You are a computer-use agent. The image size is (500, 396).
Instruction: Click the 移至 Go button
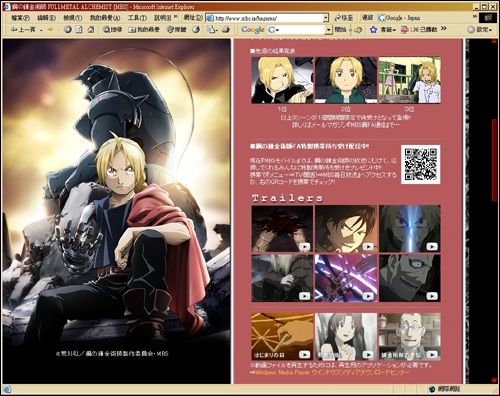(x=343, y=18)
